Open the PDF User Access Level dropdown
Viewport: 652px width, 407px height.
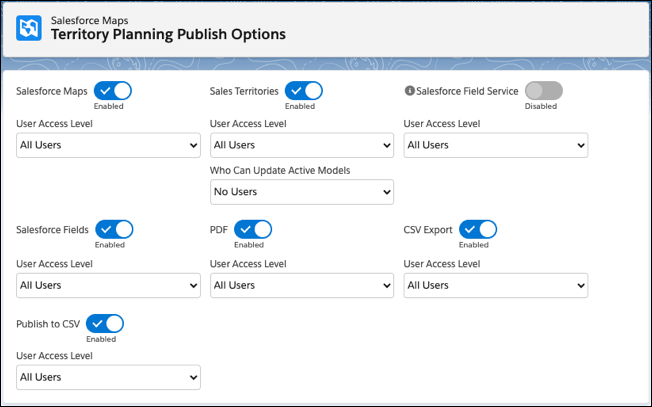pyautogui.click(x=302, y=286)
